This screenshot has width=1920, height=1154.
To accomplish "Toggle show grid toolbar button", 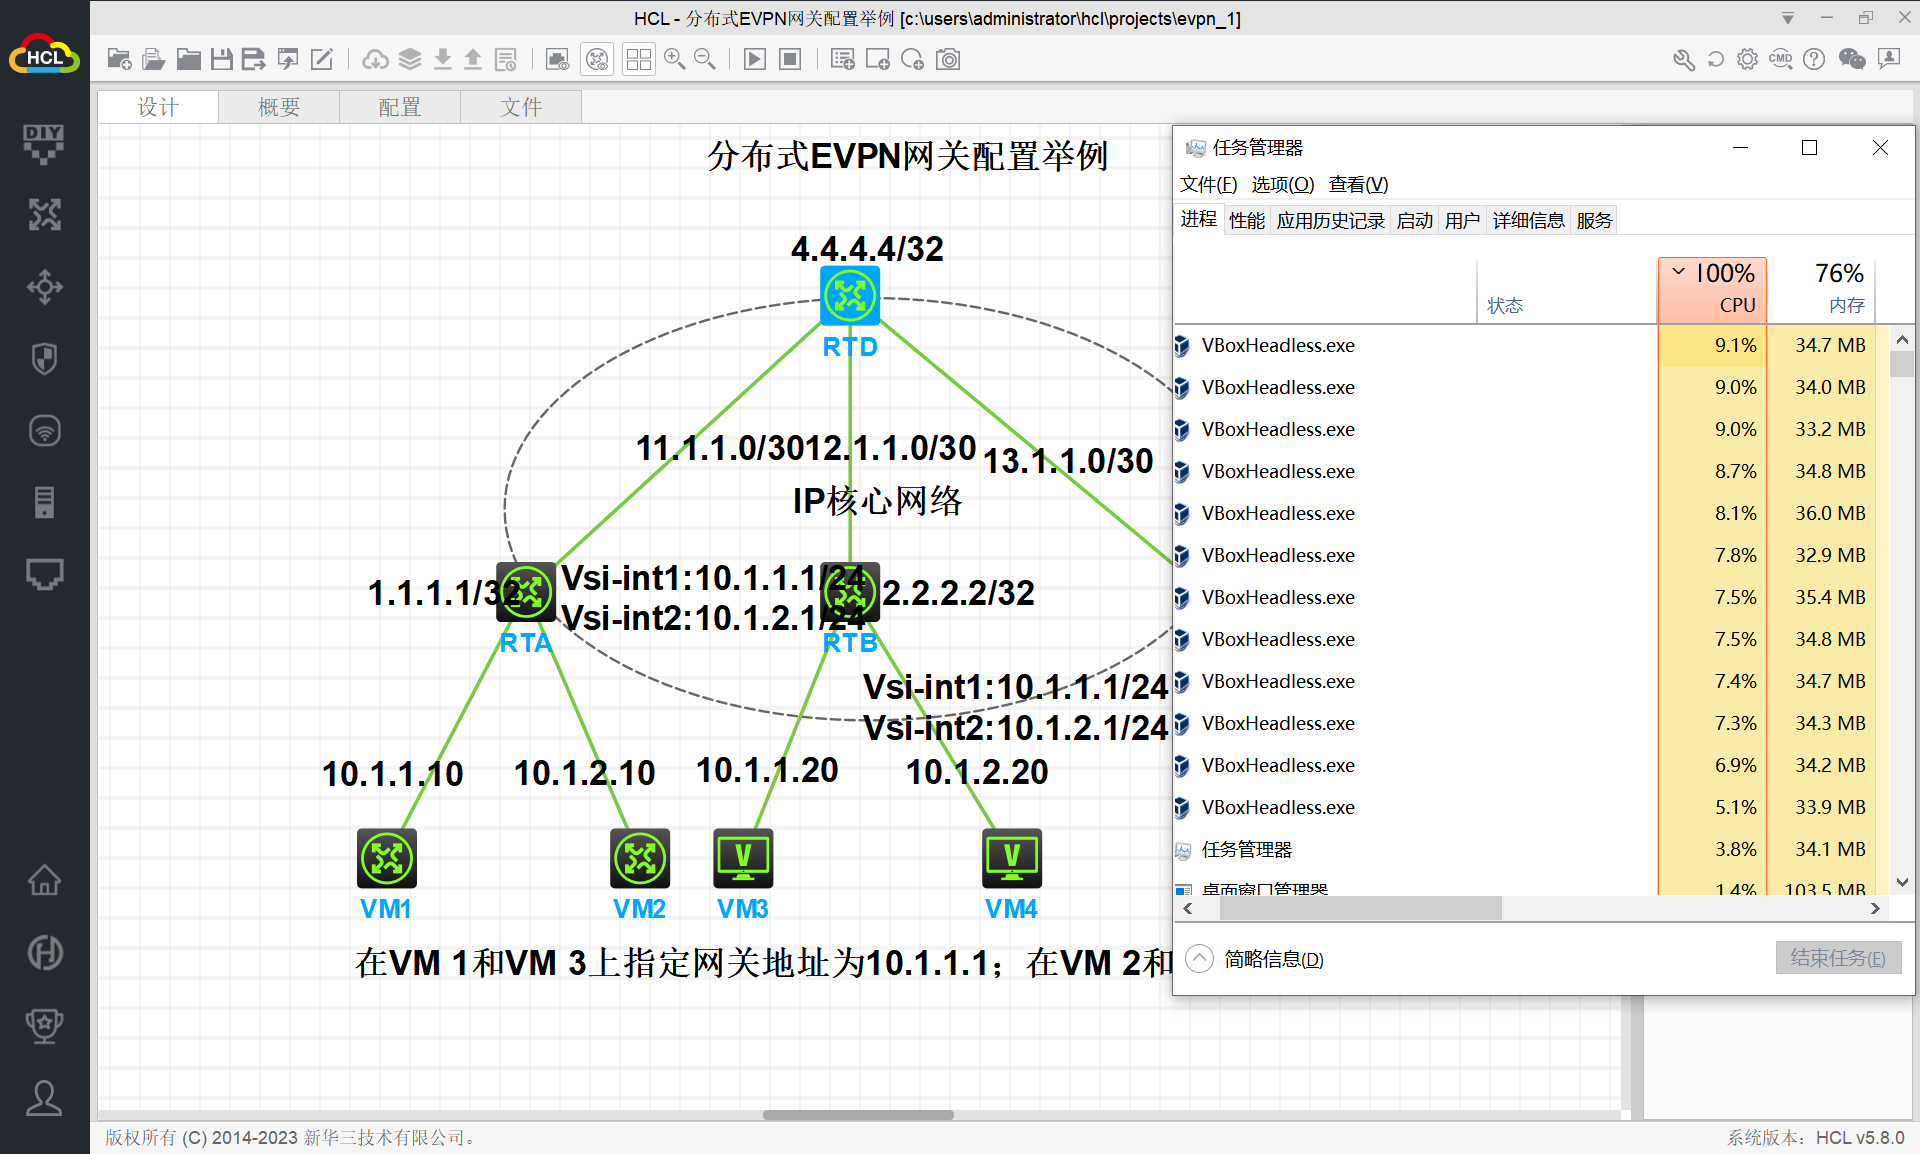I will click(638, 60).
